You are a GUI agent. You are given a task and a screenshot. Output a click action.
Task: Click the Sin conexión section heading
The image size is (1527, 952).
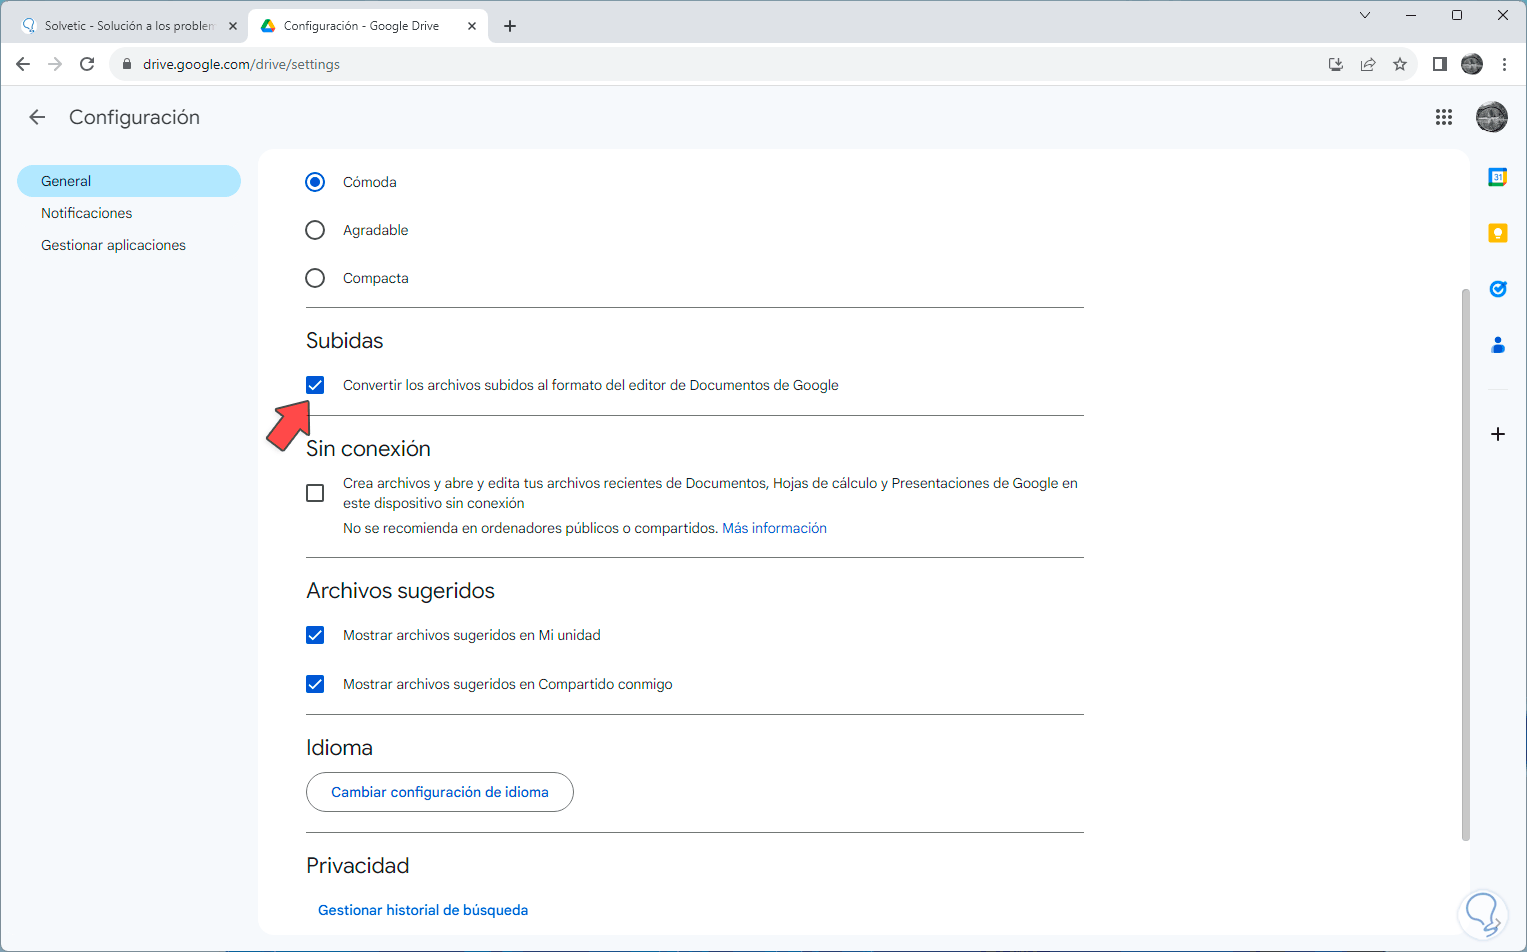(368, 449)
